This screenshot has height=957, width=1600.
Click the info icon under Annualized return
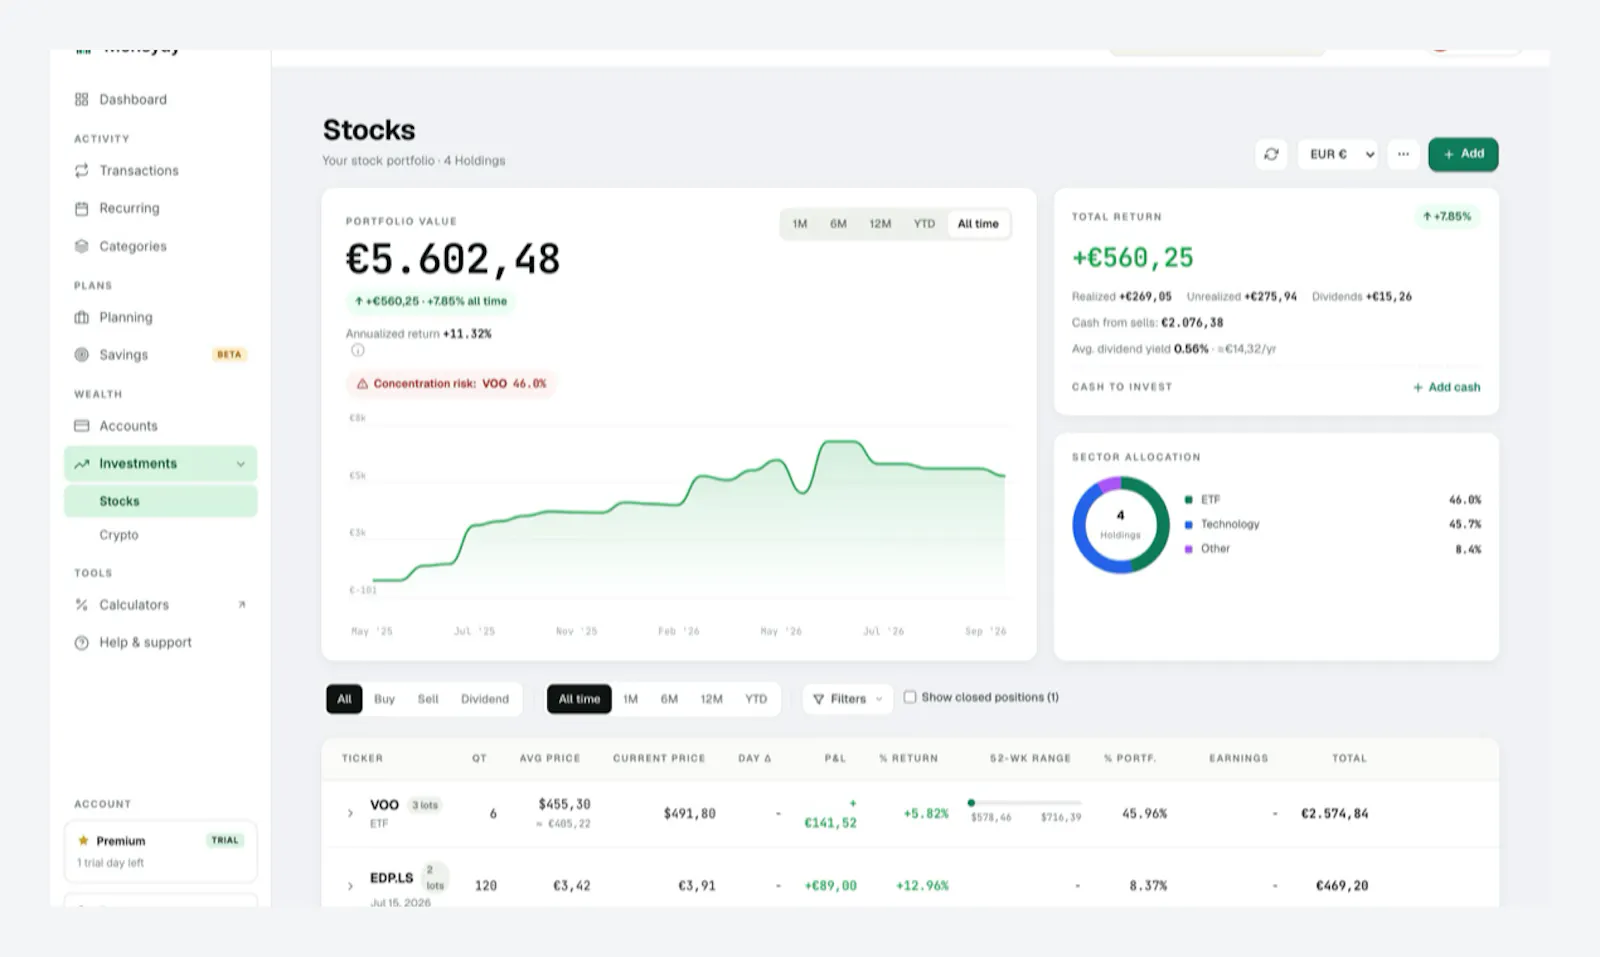357,350
